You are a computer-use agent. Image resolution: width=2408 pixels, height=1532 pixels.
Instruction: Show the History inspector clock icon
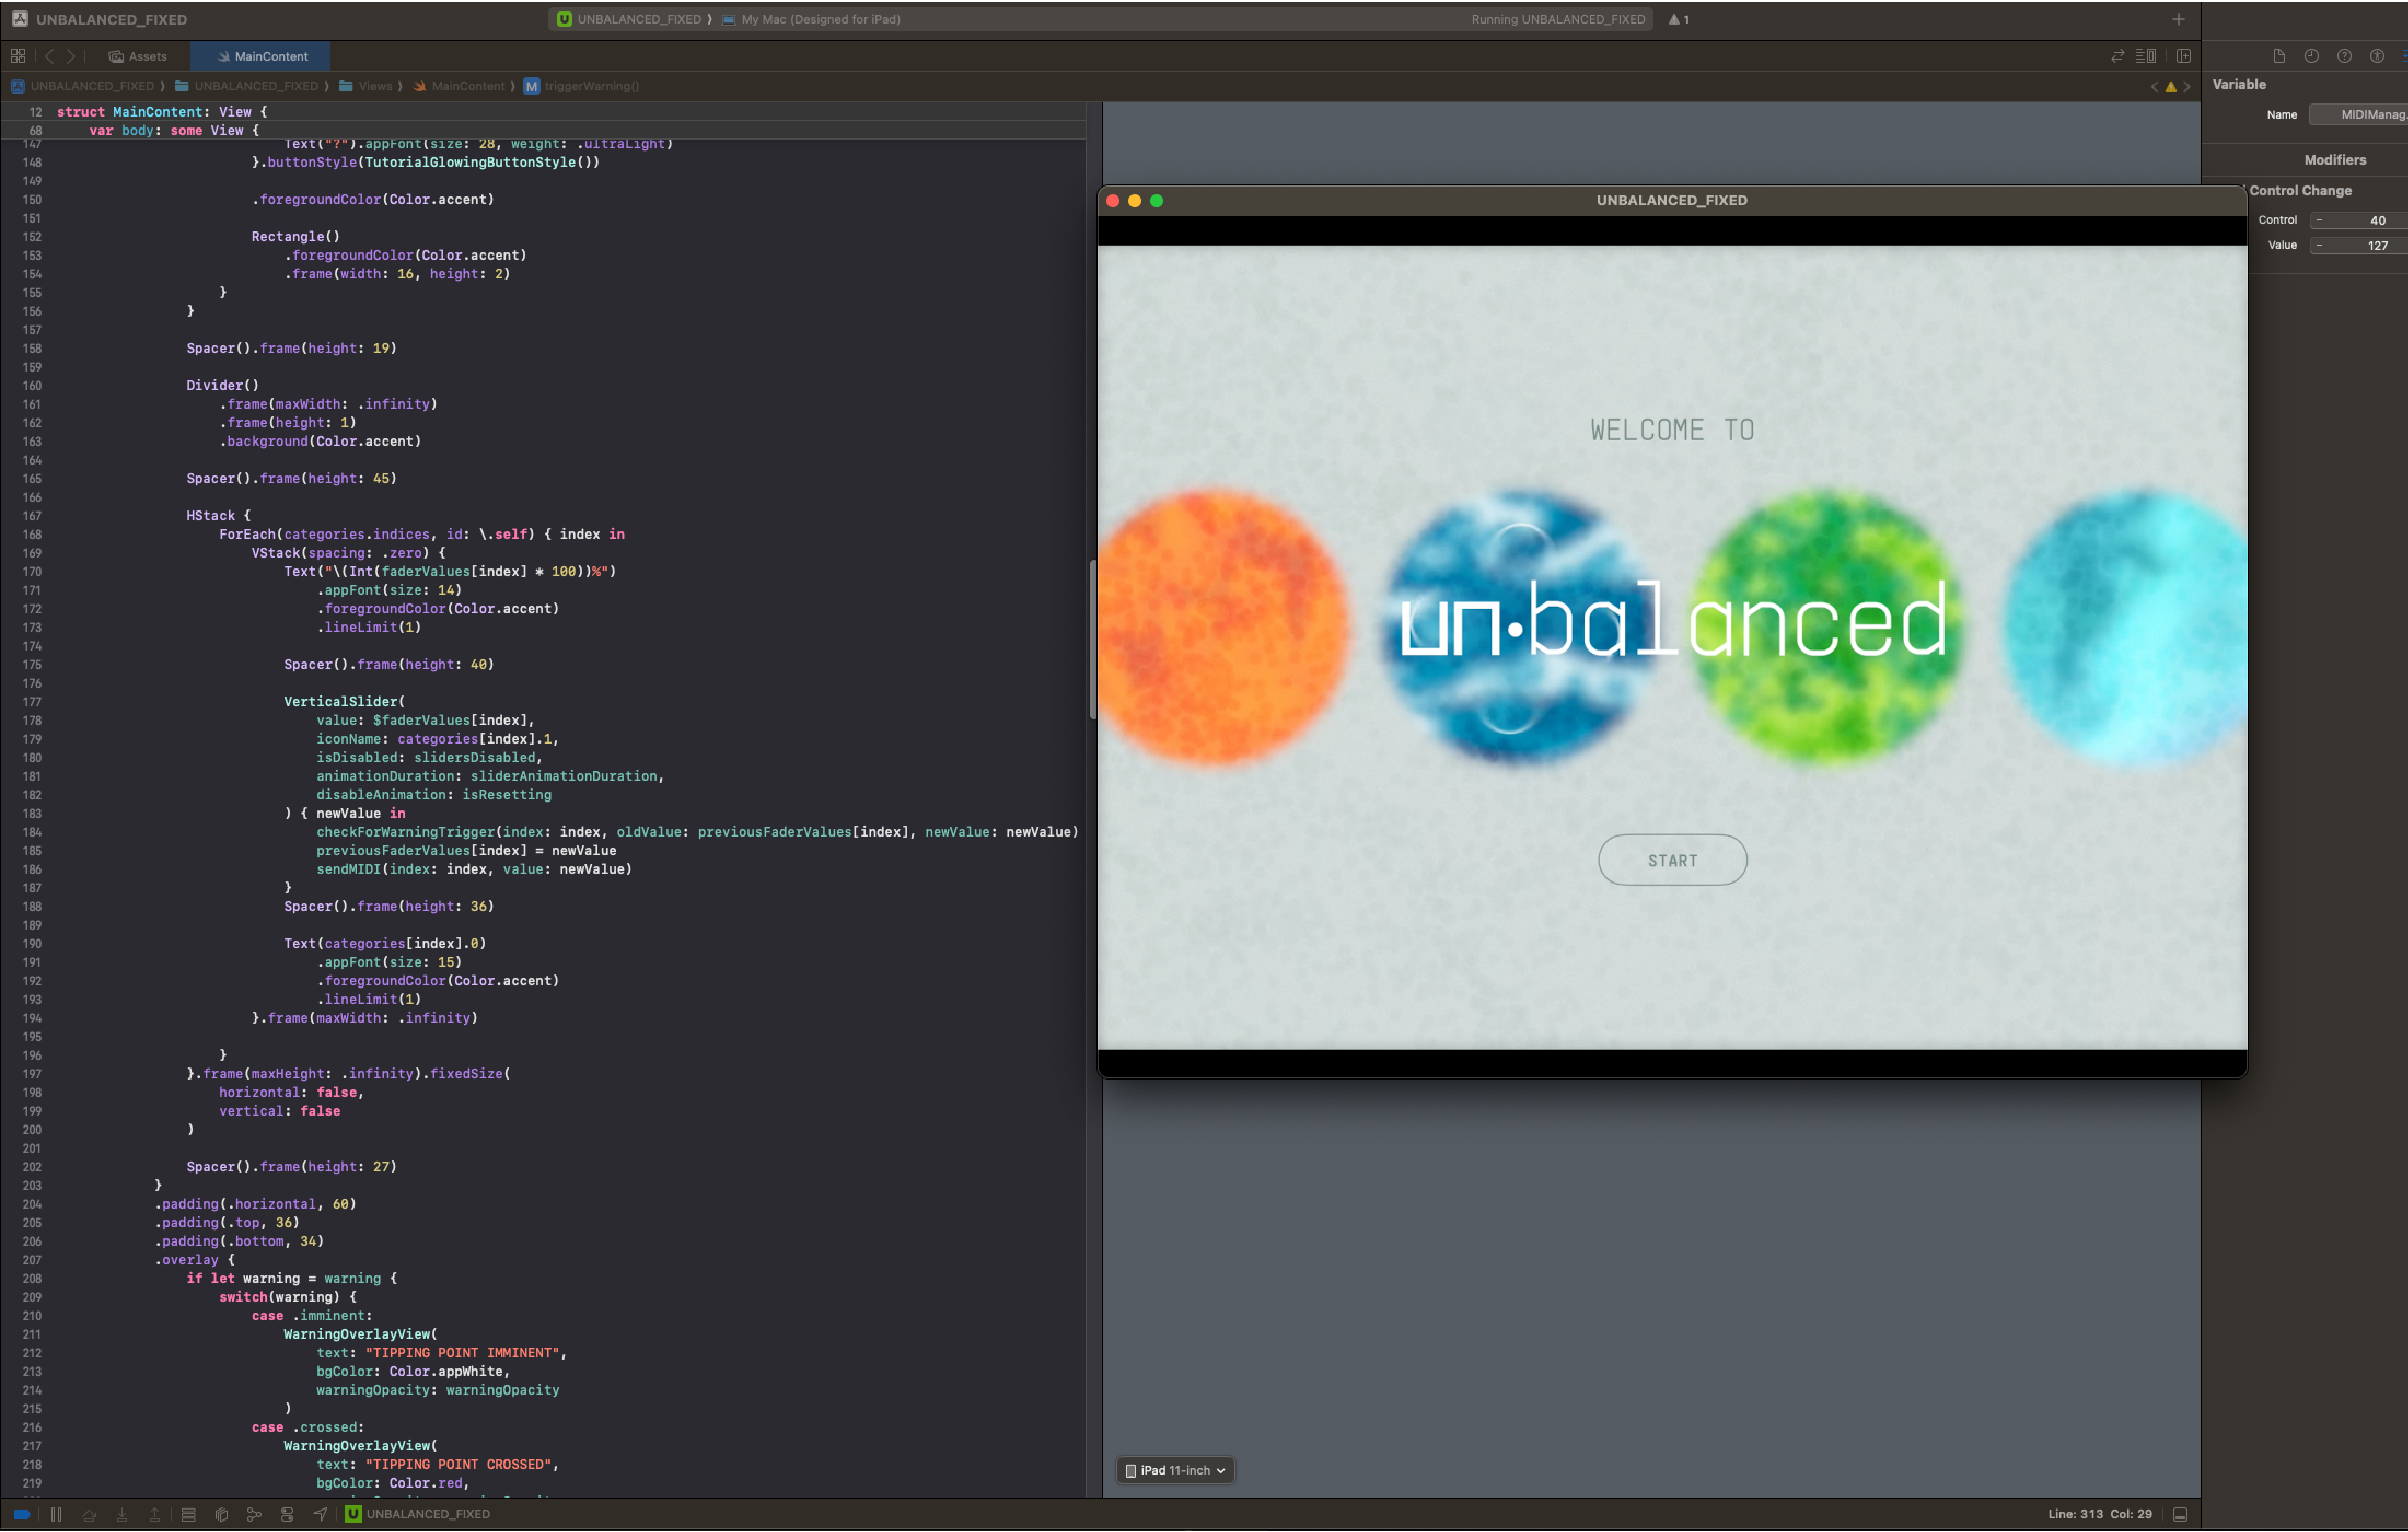point(2311,56)
